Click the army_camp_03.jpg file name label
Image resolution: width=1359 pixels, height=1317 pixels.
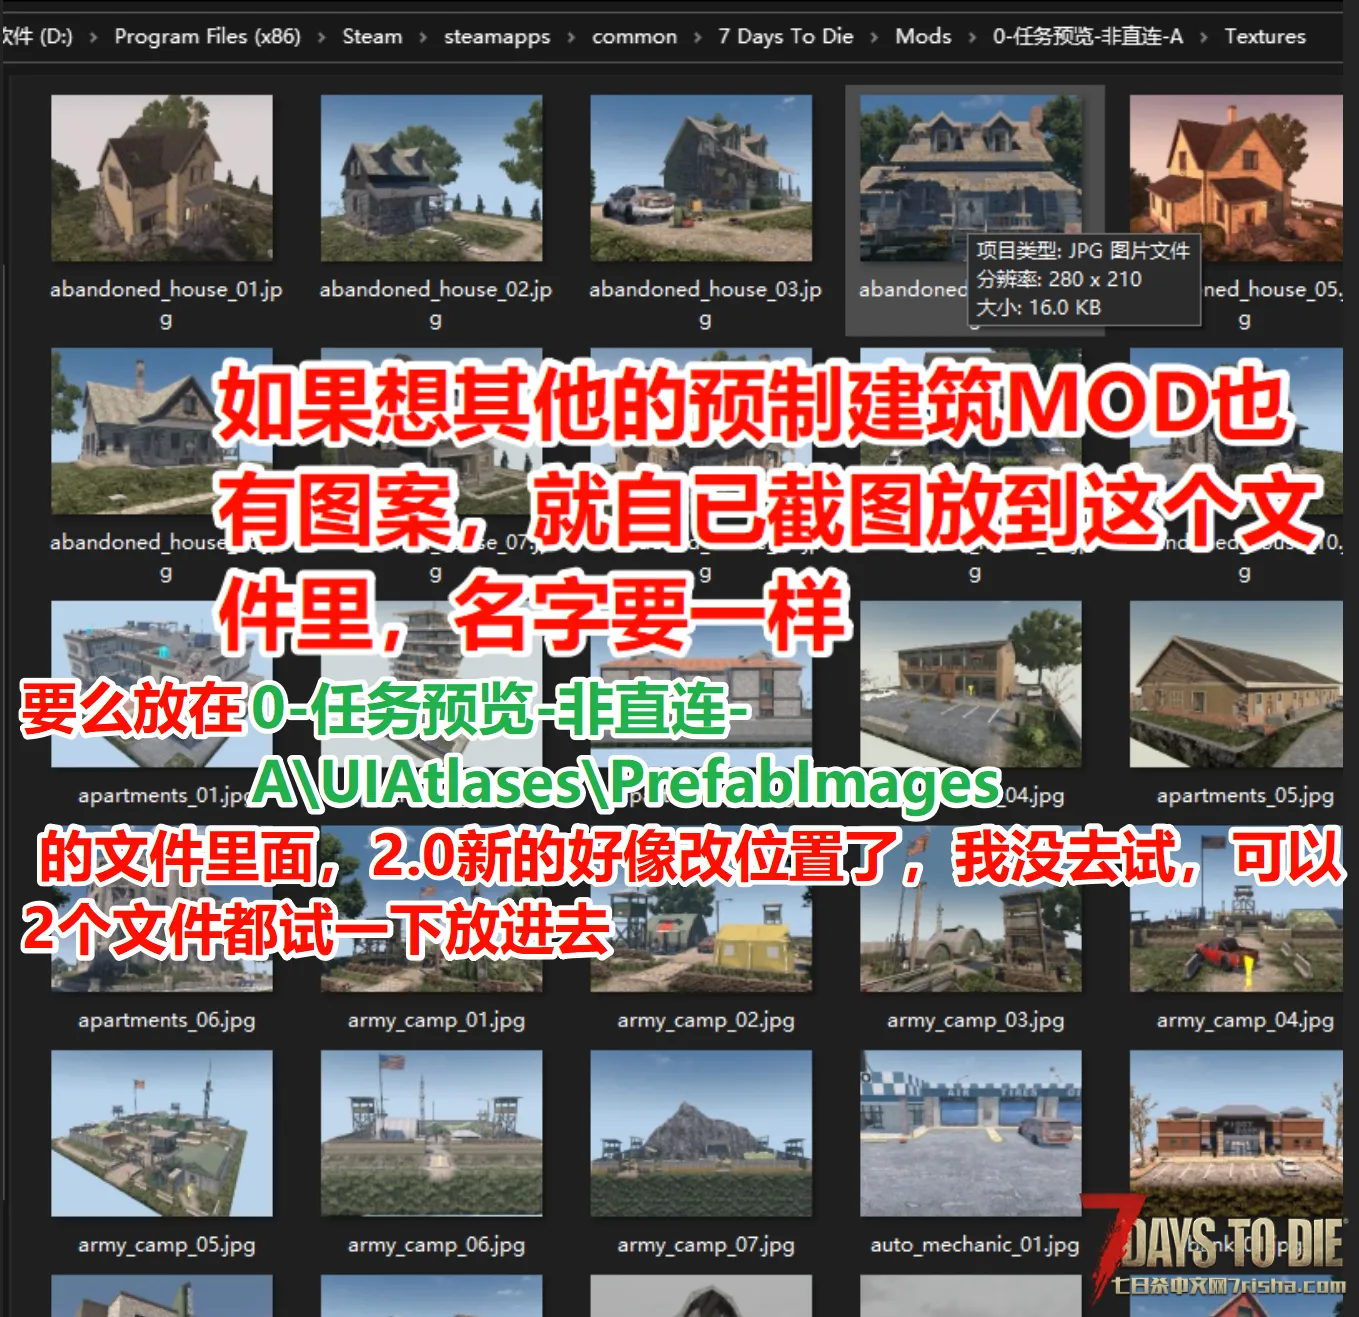tap(975, 1020)
